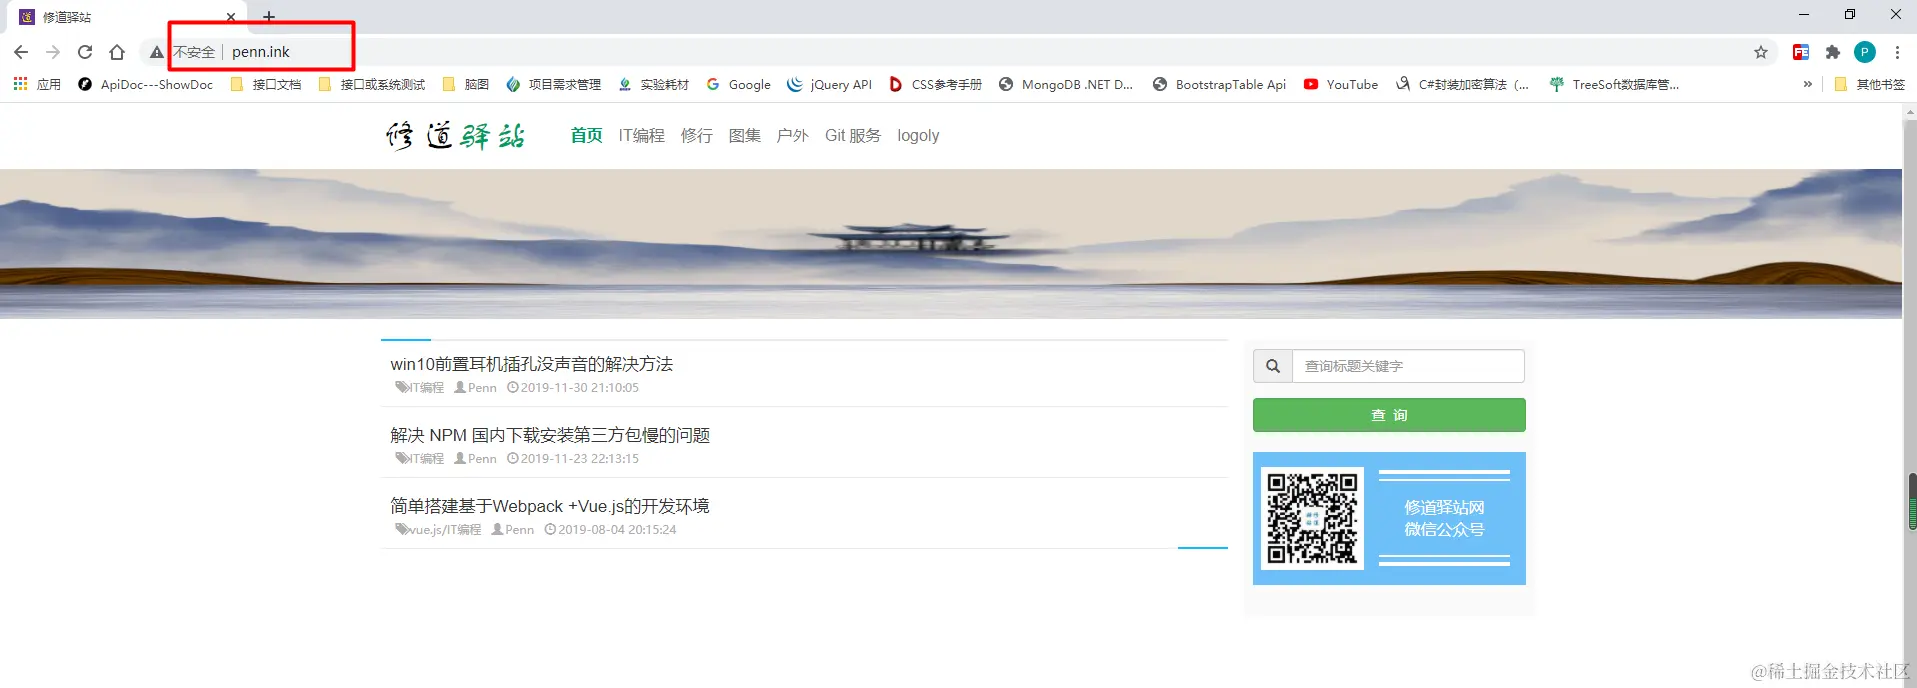Screen dimensions: 1917x688
Task: Select the 图集 navigation item
Action: coord(745,135)
